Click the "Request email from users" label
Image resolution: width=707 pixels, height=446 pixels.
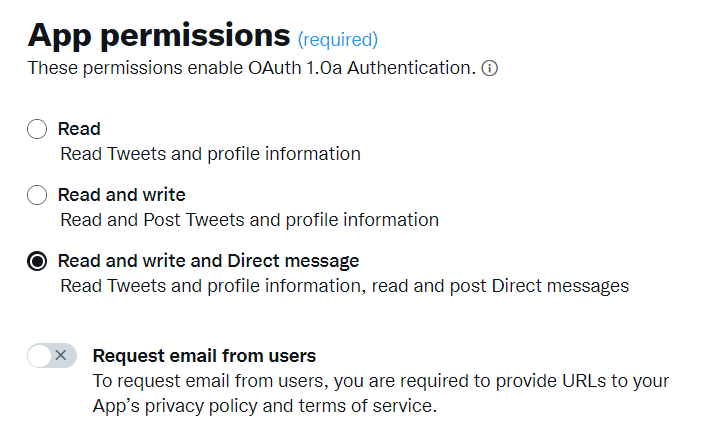(x=204, y=355)
